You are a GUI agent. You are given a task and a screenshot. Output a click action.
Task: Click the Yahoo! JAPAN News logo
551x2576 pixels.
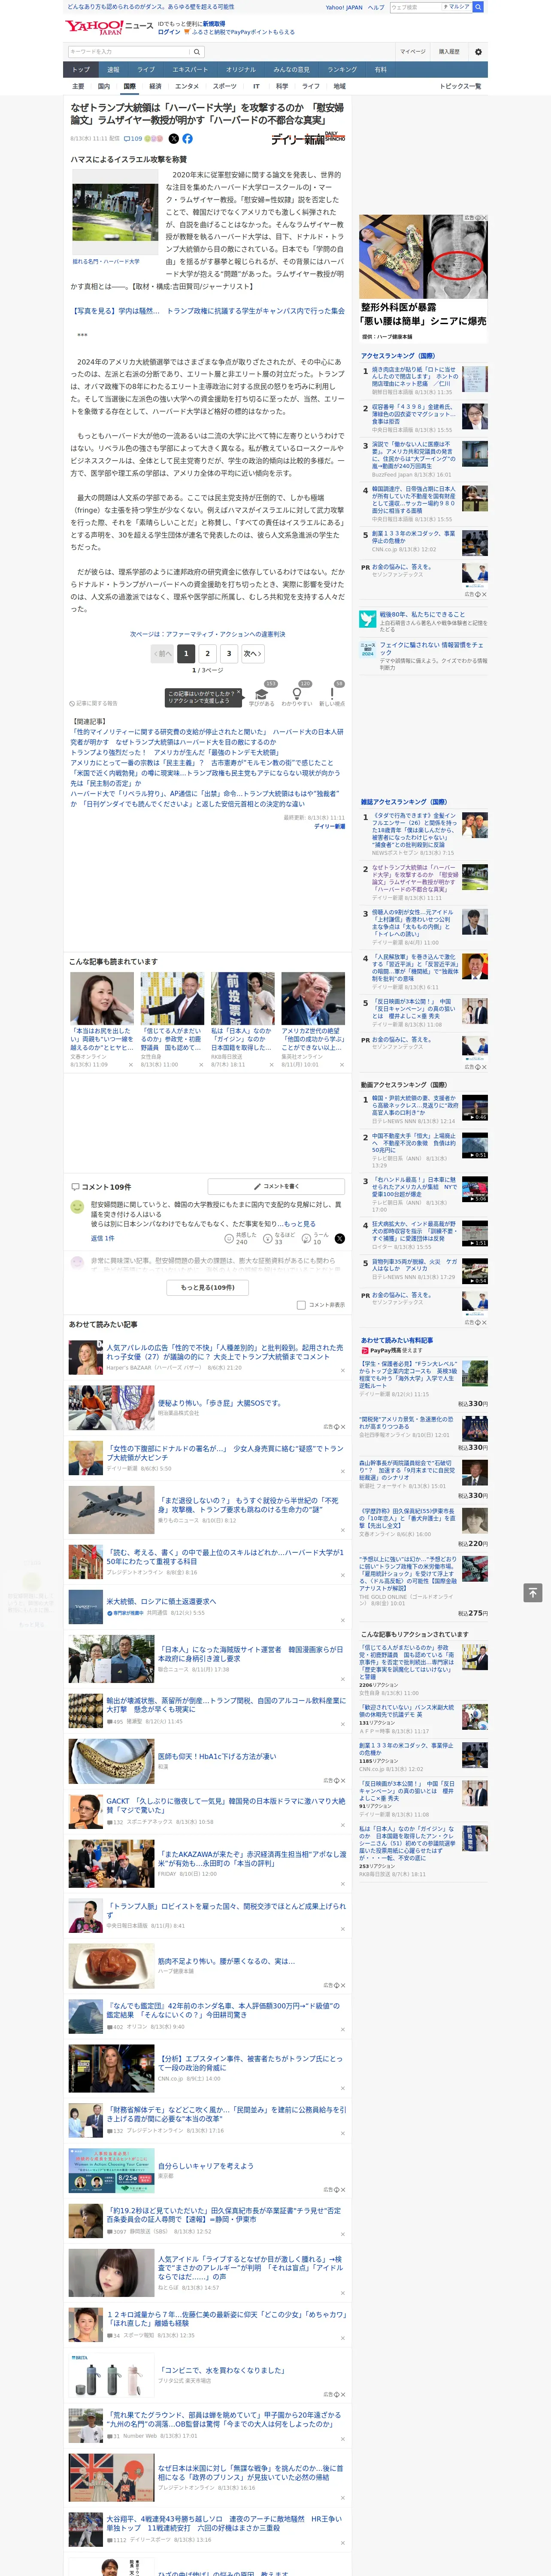(x=109, y=27)
